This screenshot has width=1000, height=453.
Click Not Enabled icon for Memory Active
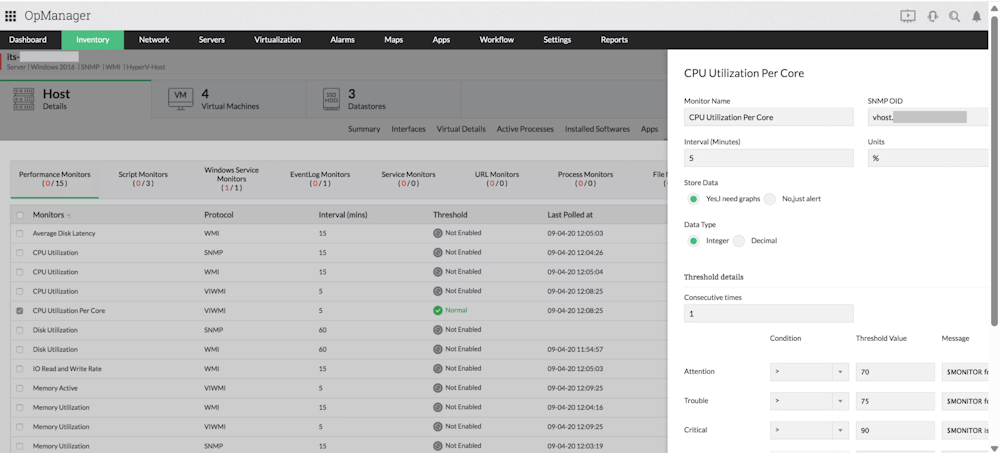pyautogui.click(x=438, y=388)
